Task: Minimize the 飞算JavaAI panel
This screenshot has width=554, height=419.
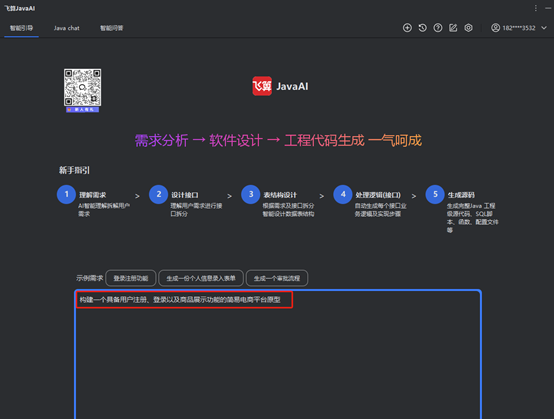Action: [x=548, y=8]
